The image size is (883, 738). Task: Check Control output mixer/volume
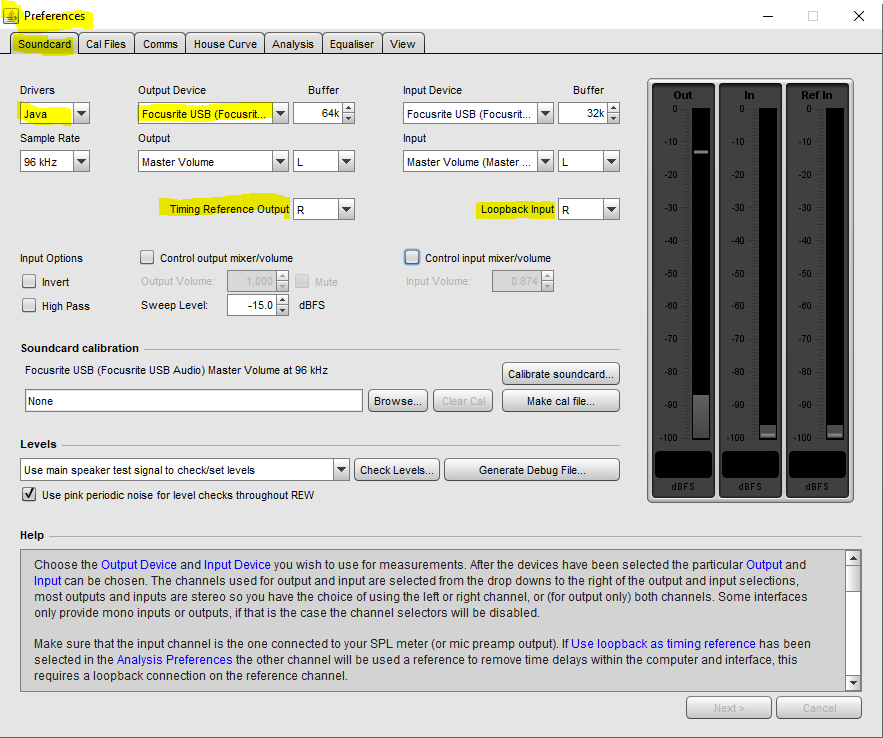coord(147,257)
